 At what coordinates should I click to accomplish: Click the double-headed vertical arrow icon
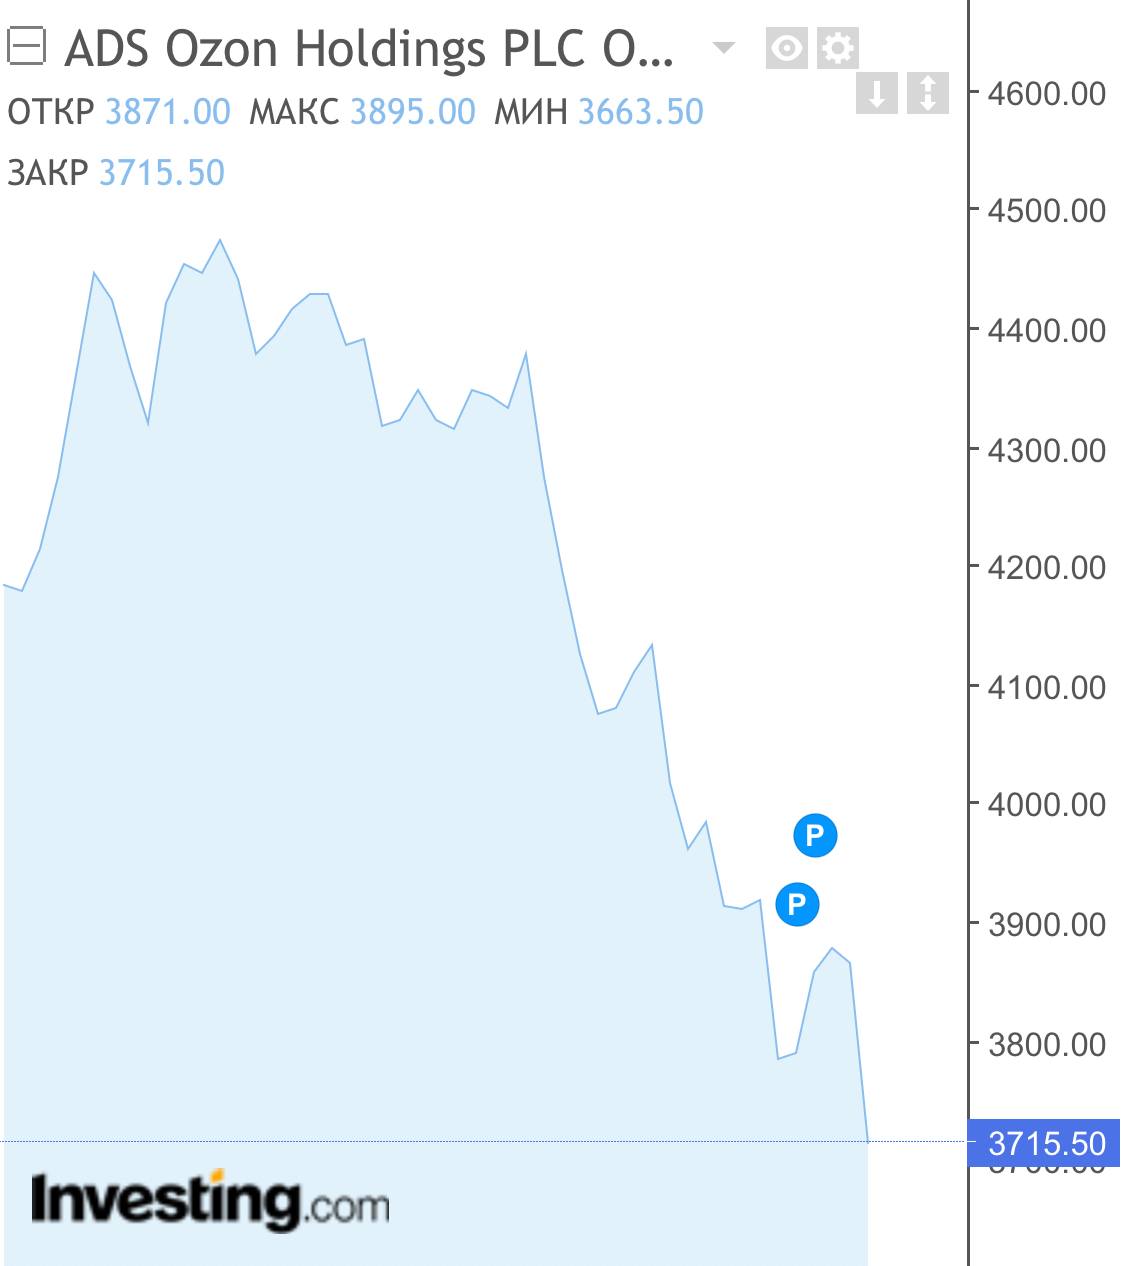927,93
